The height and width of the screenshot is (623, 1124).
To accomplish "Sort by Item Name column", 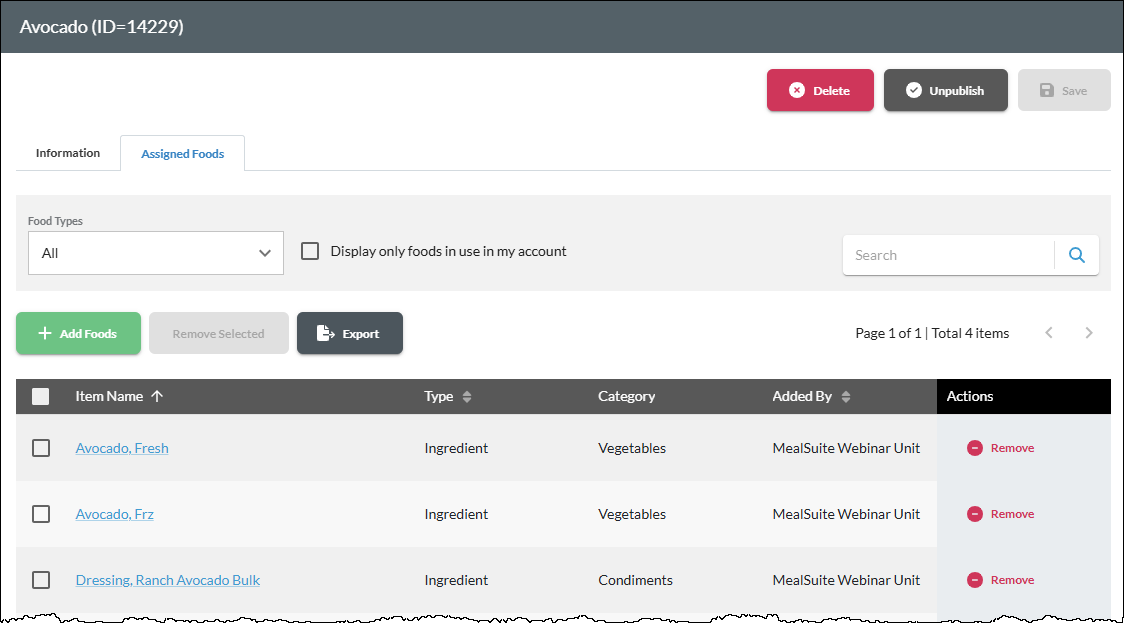I will 120,396.
